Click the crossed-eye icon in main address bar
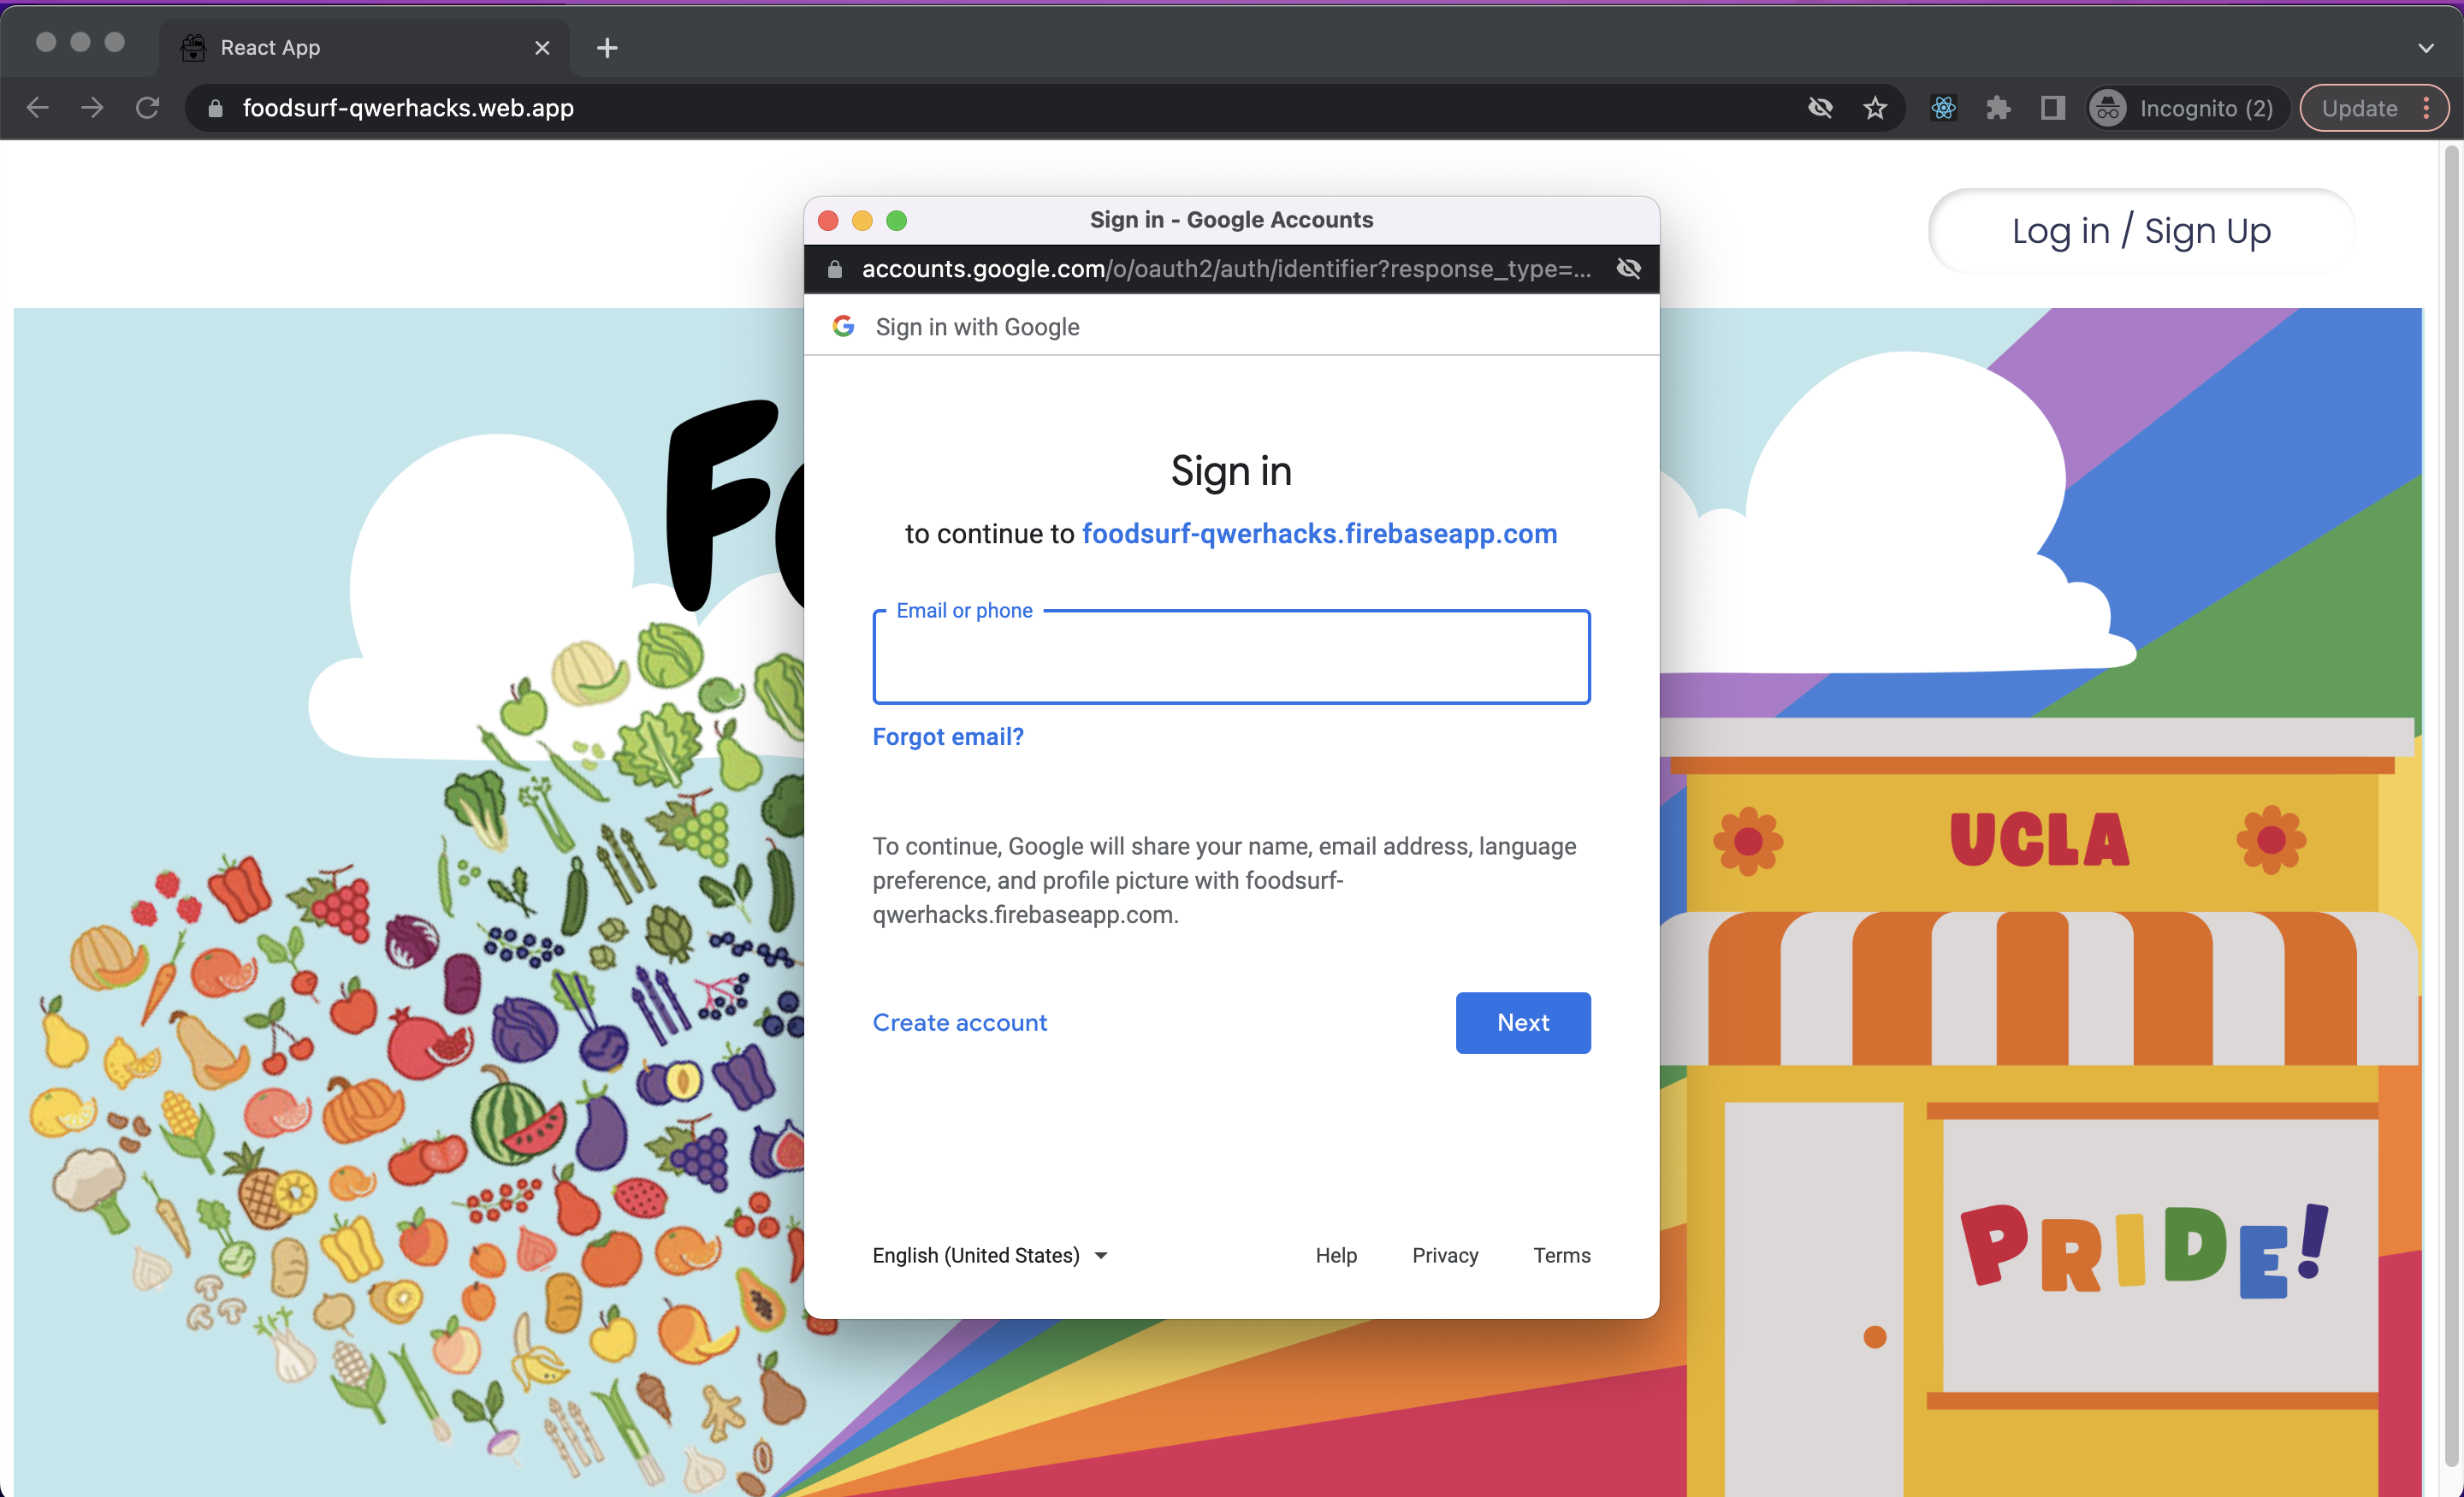Image resolution: width=2464 pixels, height=1497 pixels. (x=1820, y=108)
